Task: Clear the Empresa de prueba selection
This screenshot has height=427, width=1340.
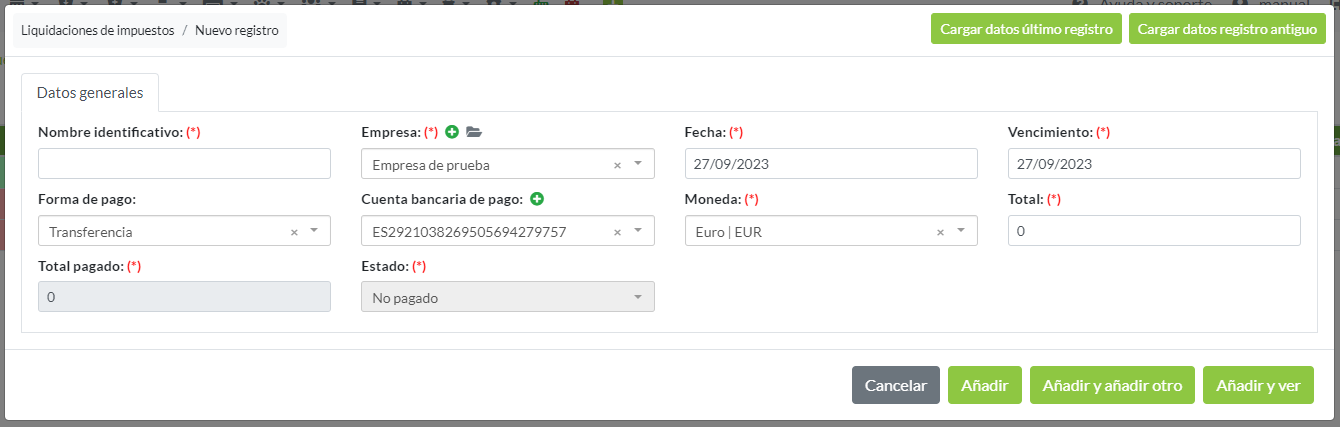Action: (x=617, y=164)
